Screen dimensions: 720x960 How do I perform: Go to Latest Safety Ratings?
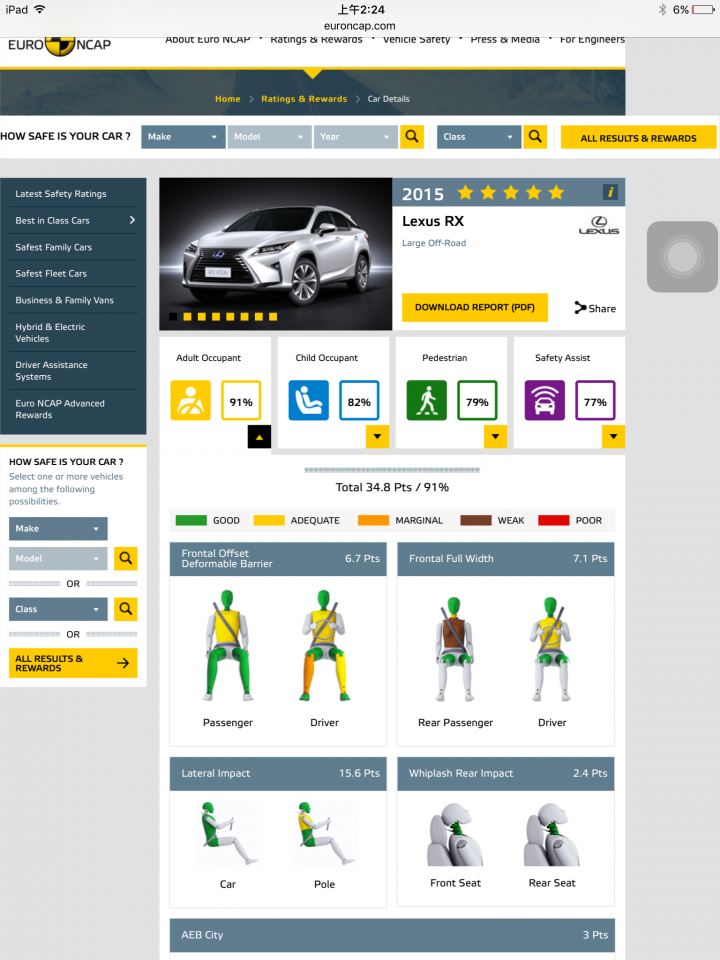61,193
